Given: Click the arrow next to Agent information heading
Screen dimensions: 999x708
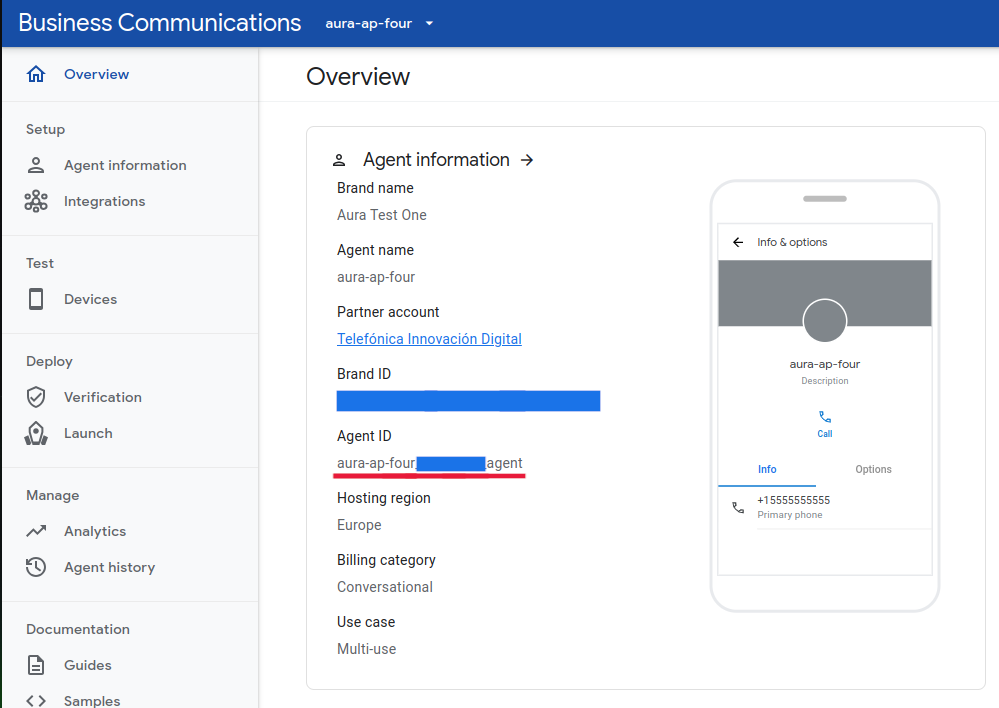Looking at the screenshot, I should (x=527, y=160).
